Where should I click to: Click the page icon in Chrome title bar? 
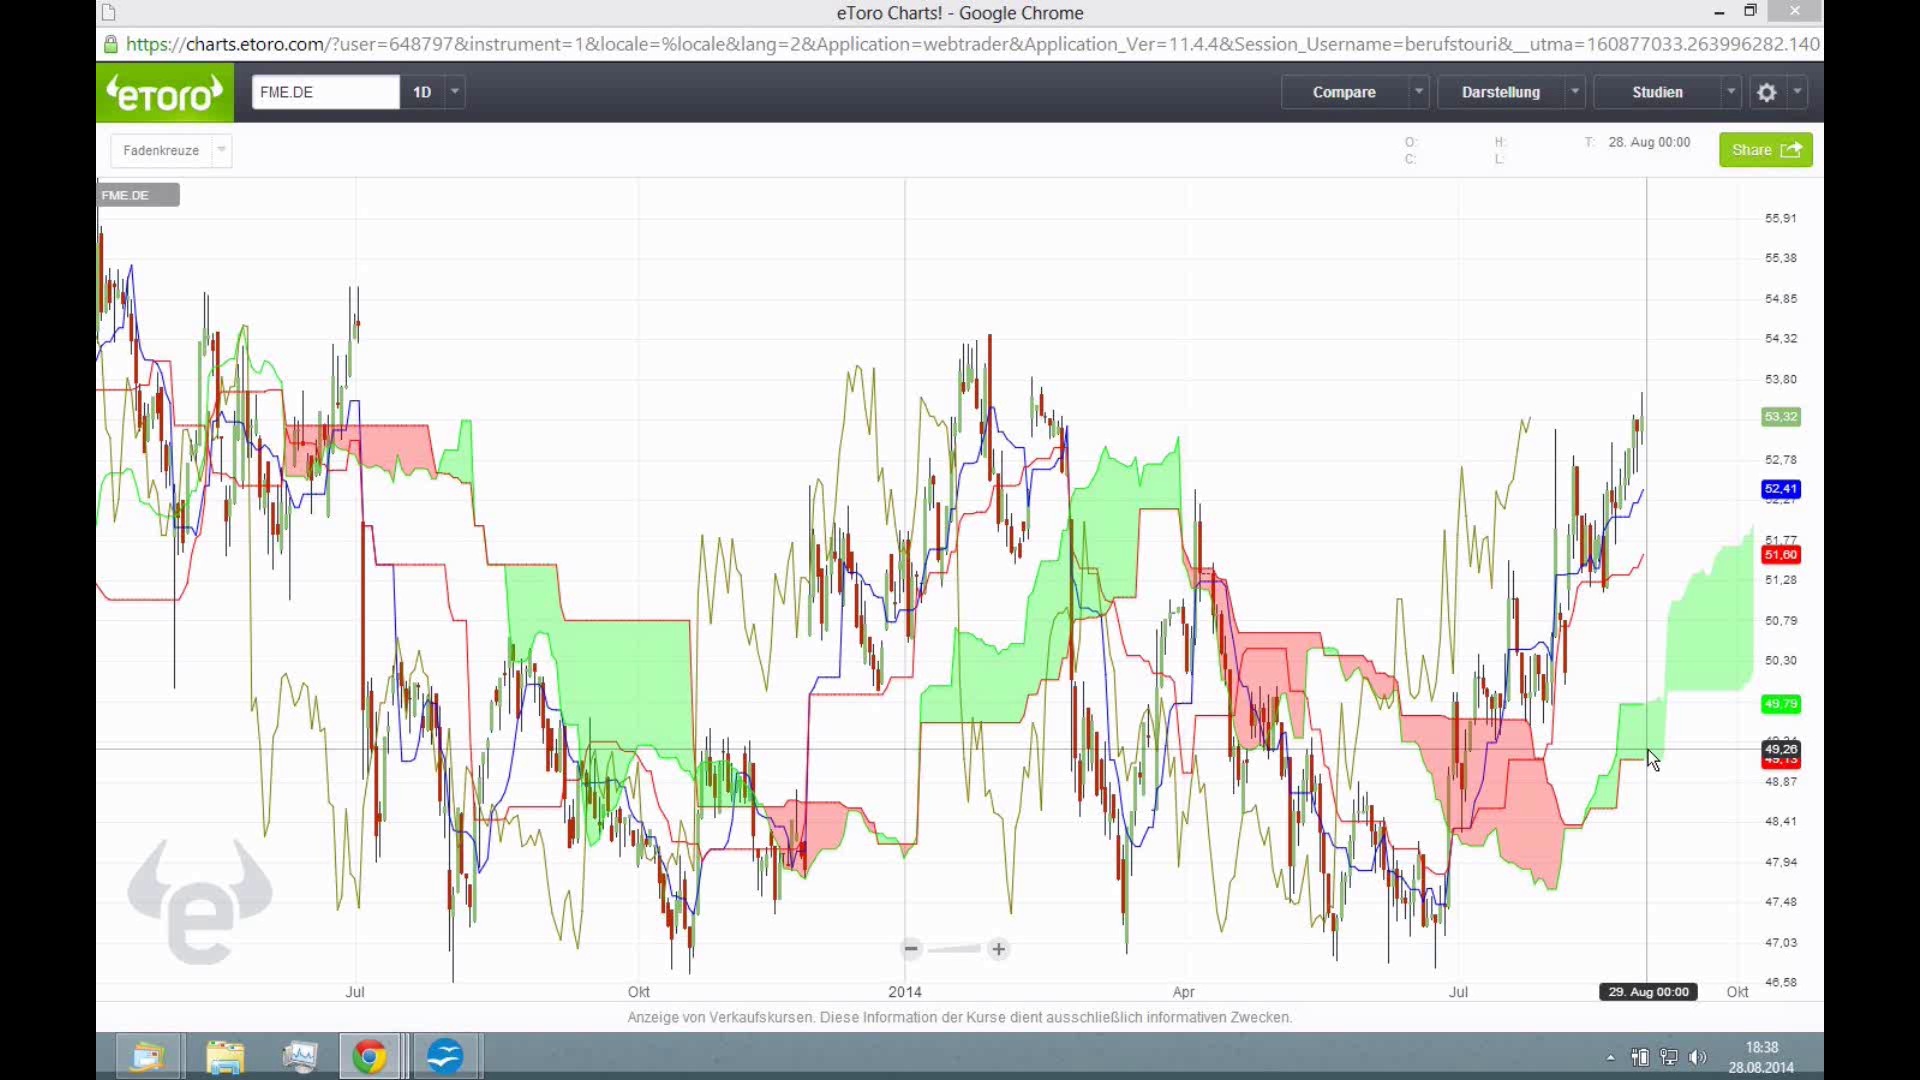point(109,13)
